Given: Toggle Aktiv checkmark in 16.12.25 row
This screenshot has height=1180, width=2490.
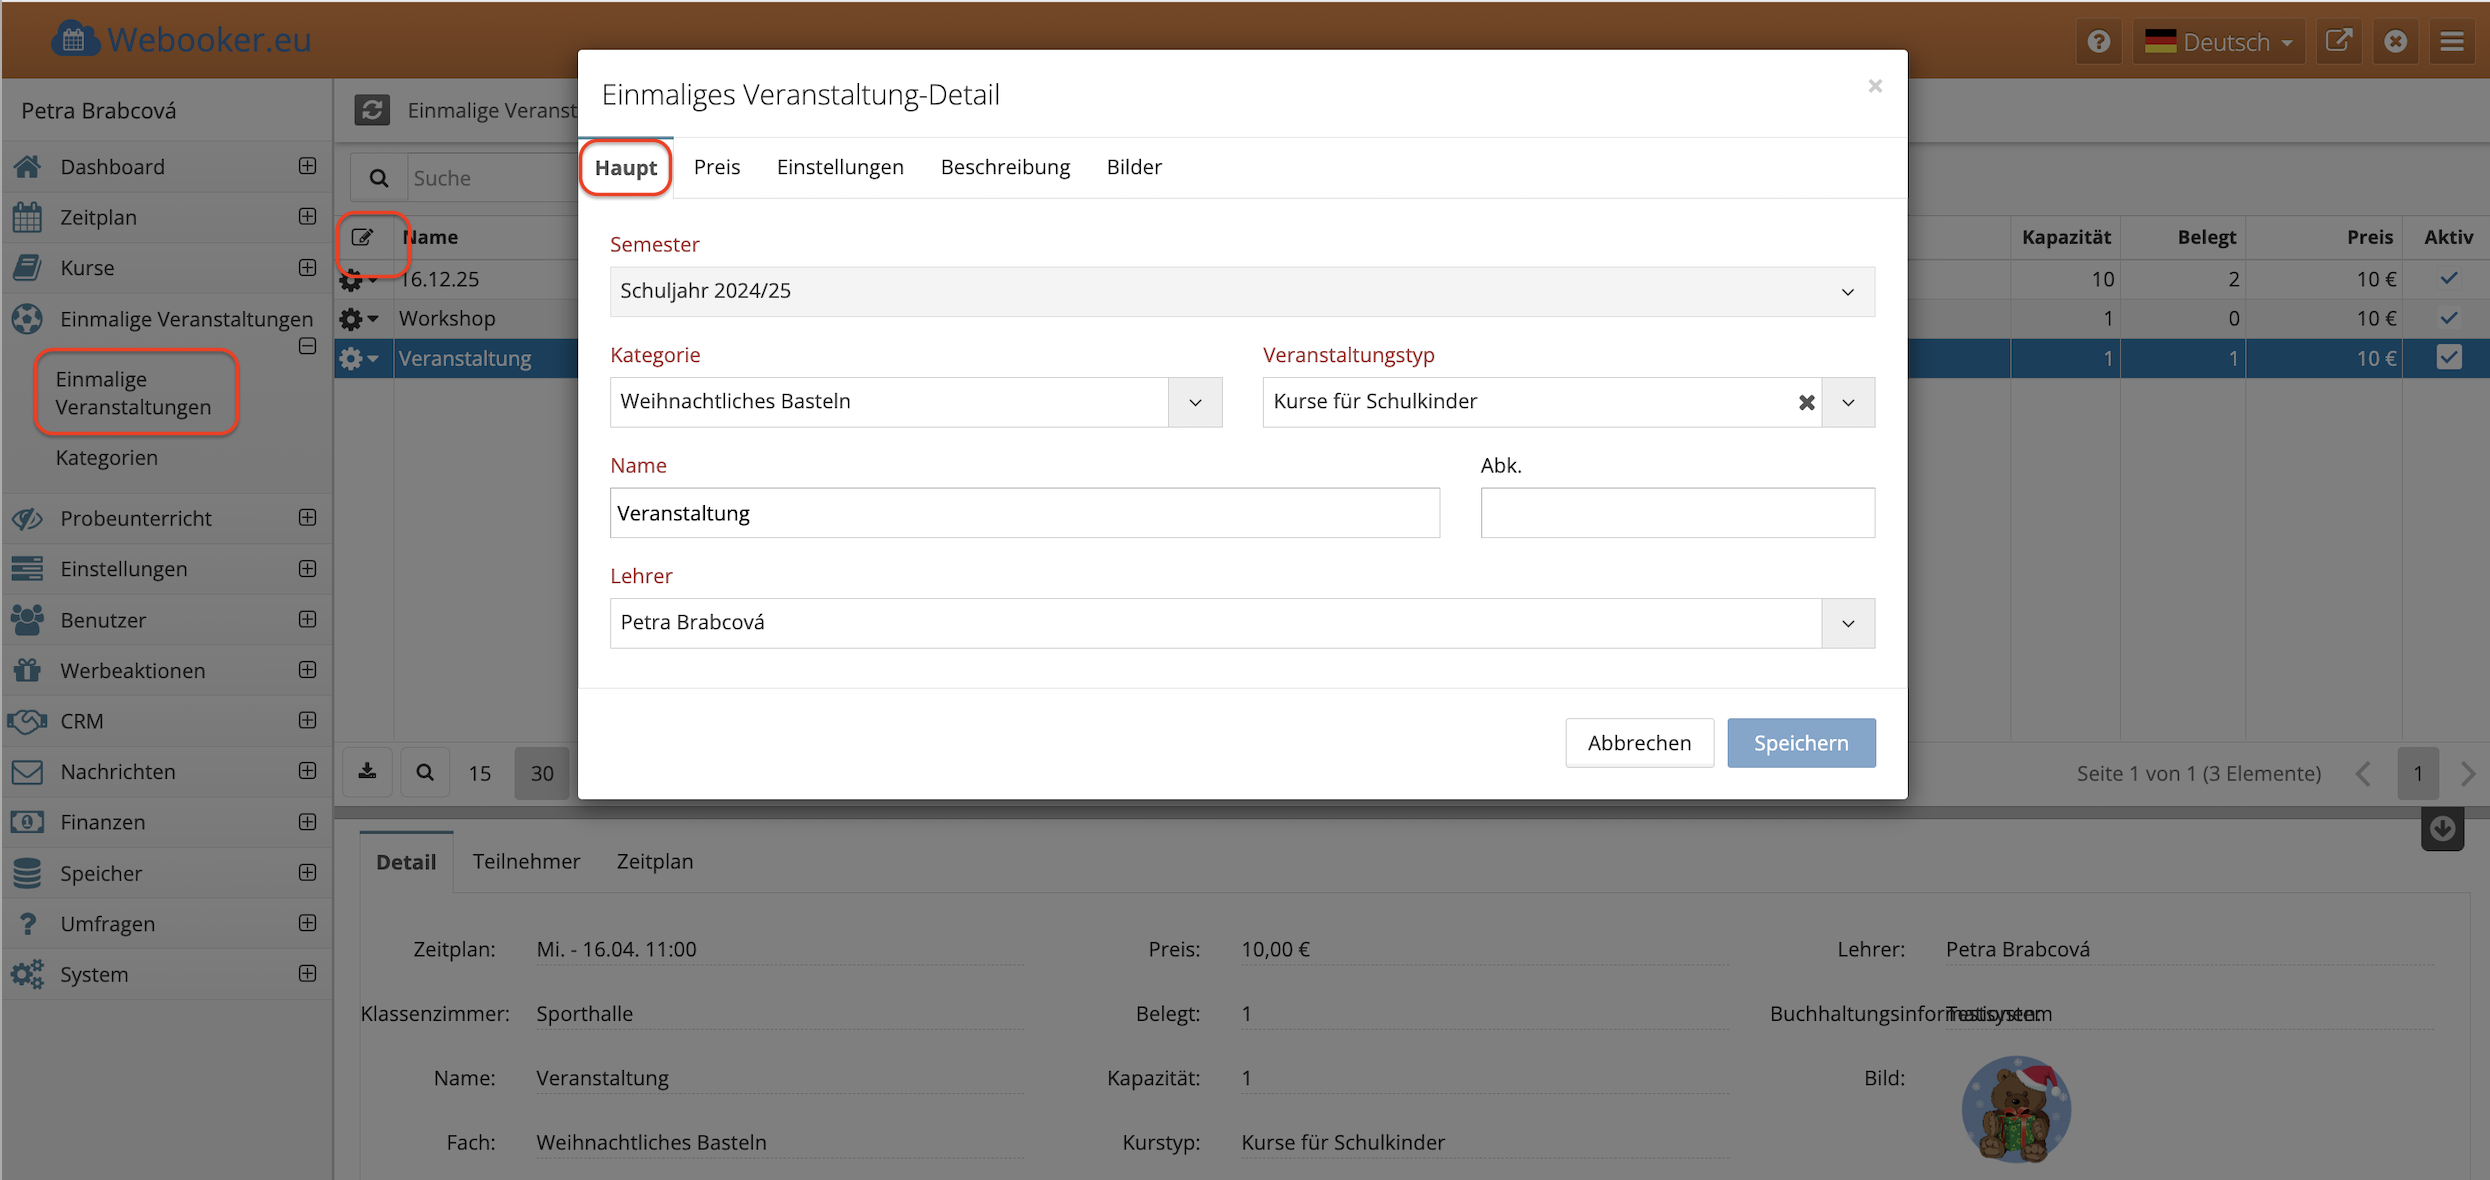Looking at the screenshot, I should [x=2448, y=278].
